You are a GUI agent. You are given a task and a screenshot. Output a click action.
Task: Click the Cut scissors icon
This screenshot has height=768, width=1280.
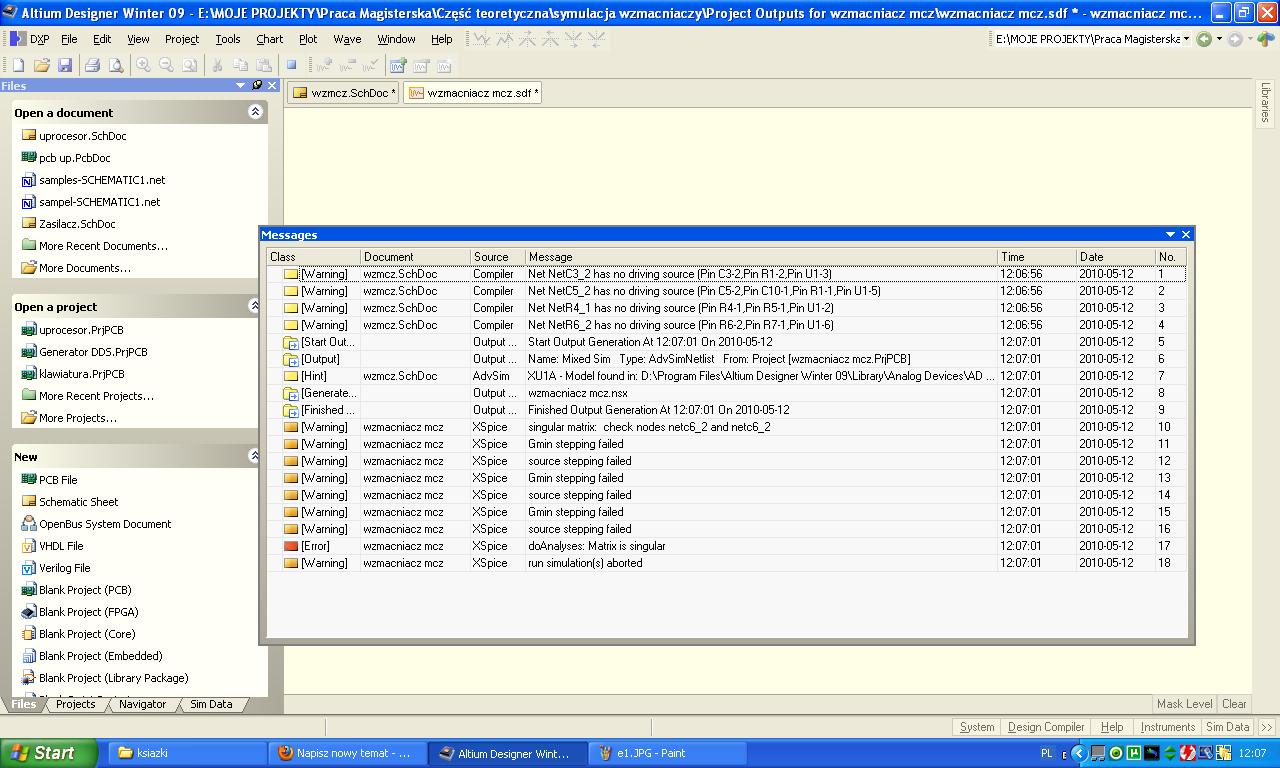point(216,65)
